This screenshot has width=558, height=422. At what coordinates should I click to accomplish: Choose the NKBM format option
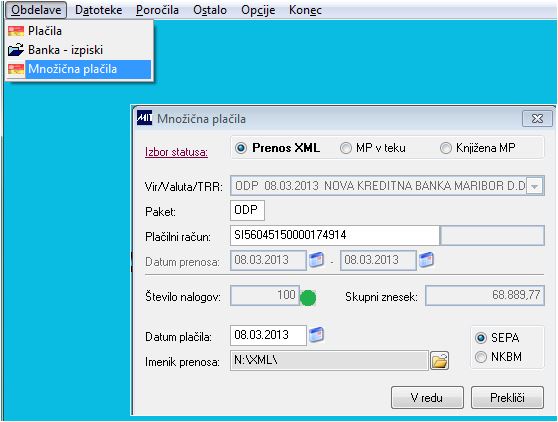click(x=481, y=357)
